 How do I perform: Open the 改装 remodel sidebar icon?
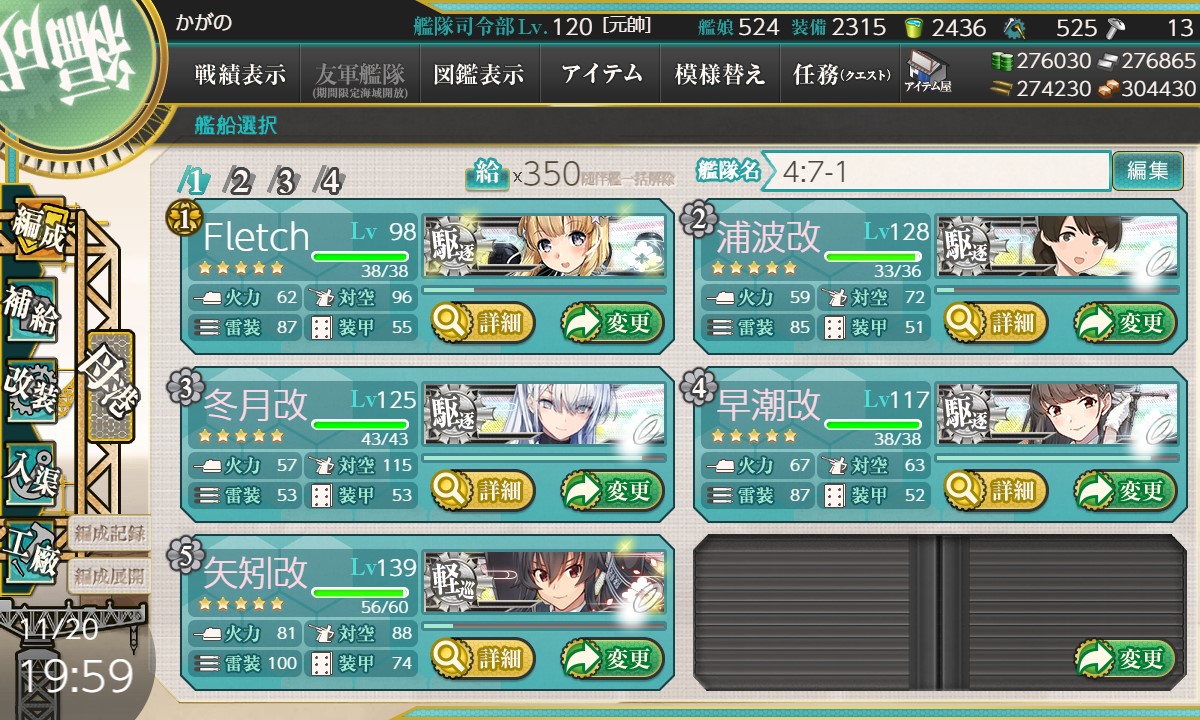point(30,388)
